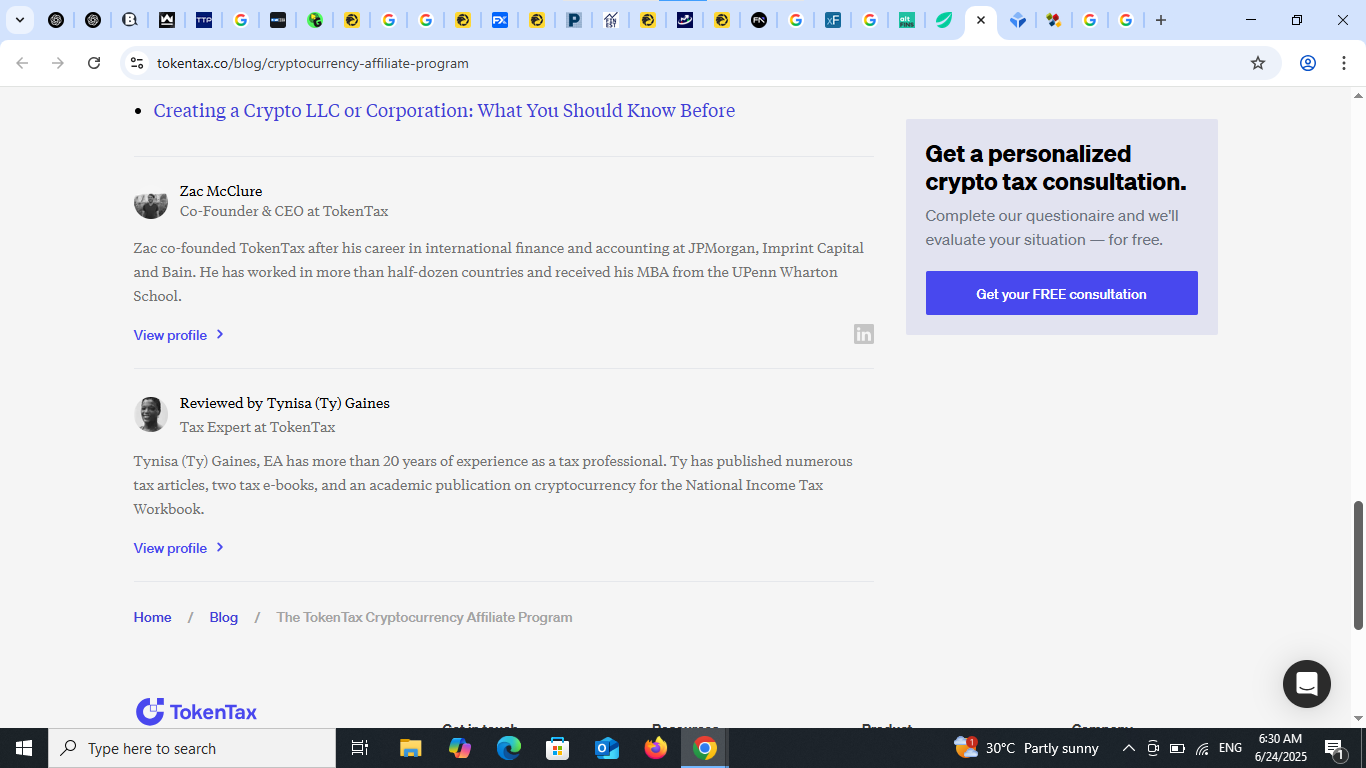1366x768 pixels.
Task: Open Zac McClure's LinkedIn icon
Action: pyautogui.click(x=864, y=334)
